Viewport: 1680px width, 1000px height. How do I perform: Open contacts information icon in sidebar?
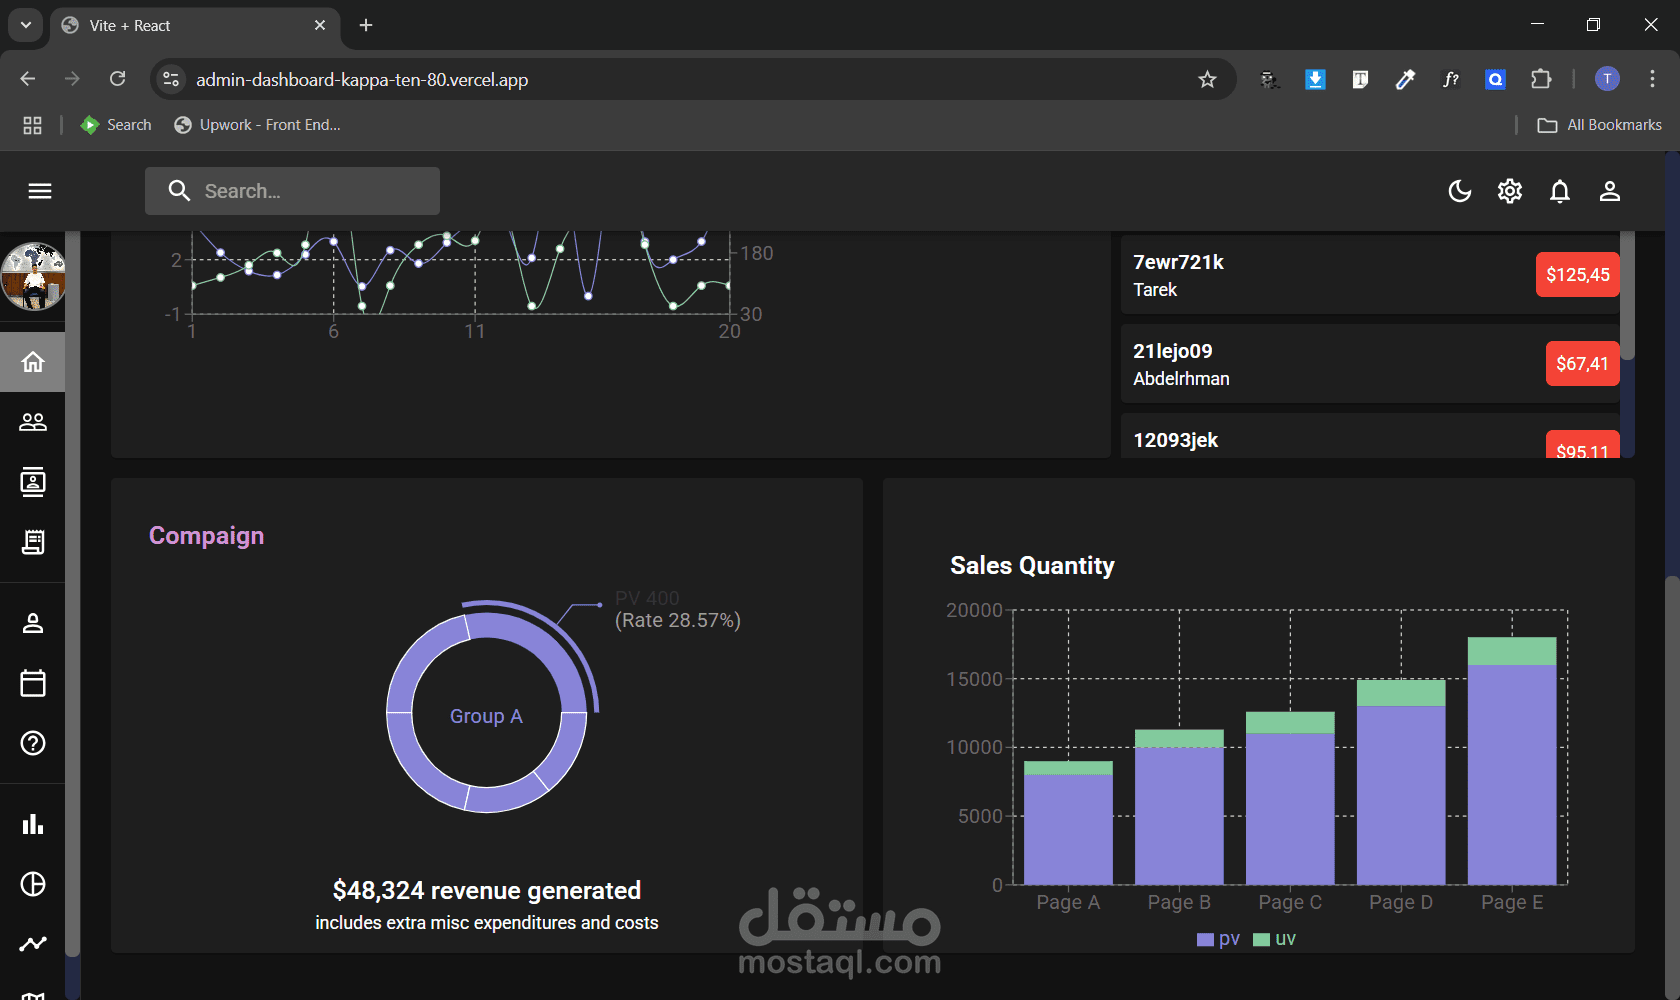(33, 482)
